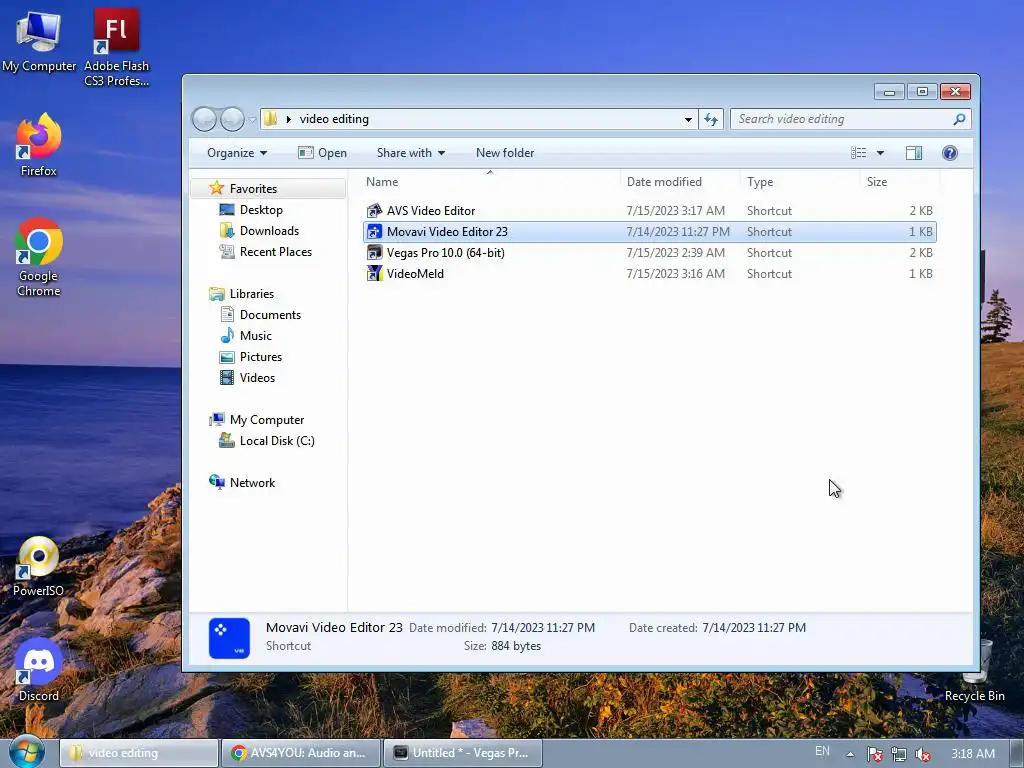Viewport: 1024px width, 768px height.
Task: Click the 7/15/2023 2:39 AM date cell
Action: tap(675, 252)
